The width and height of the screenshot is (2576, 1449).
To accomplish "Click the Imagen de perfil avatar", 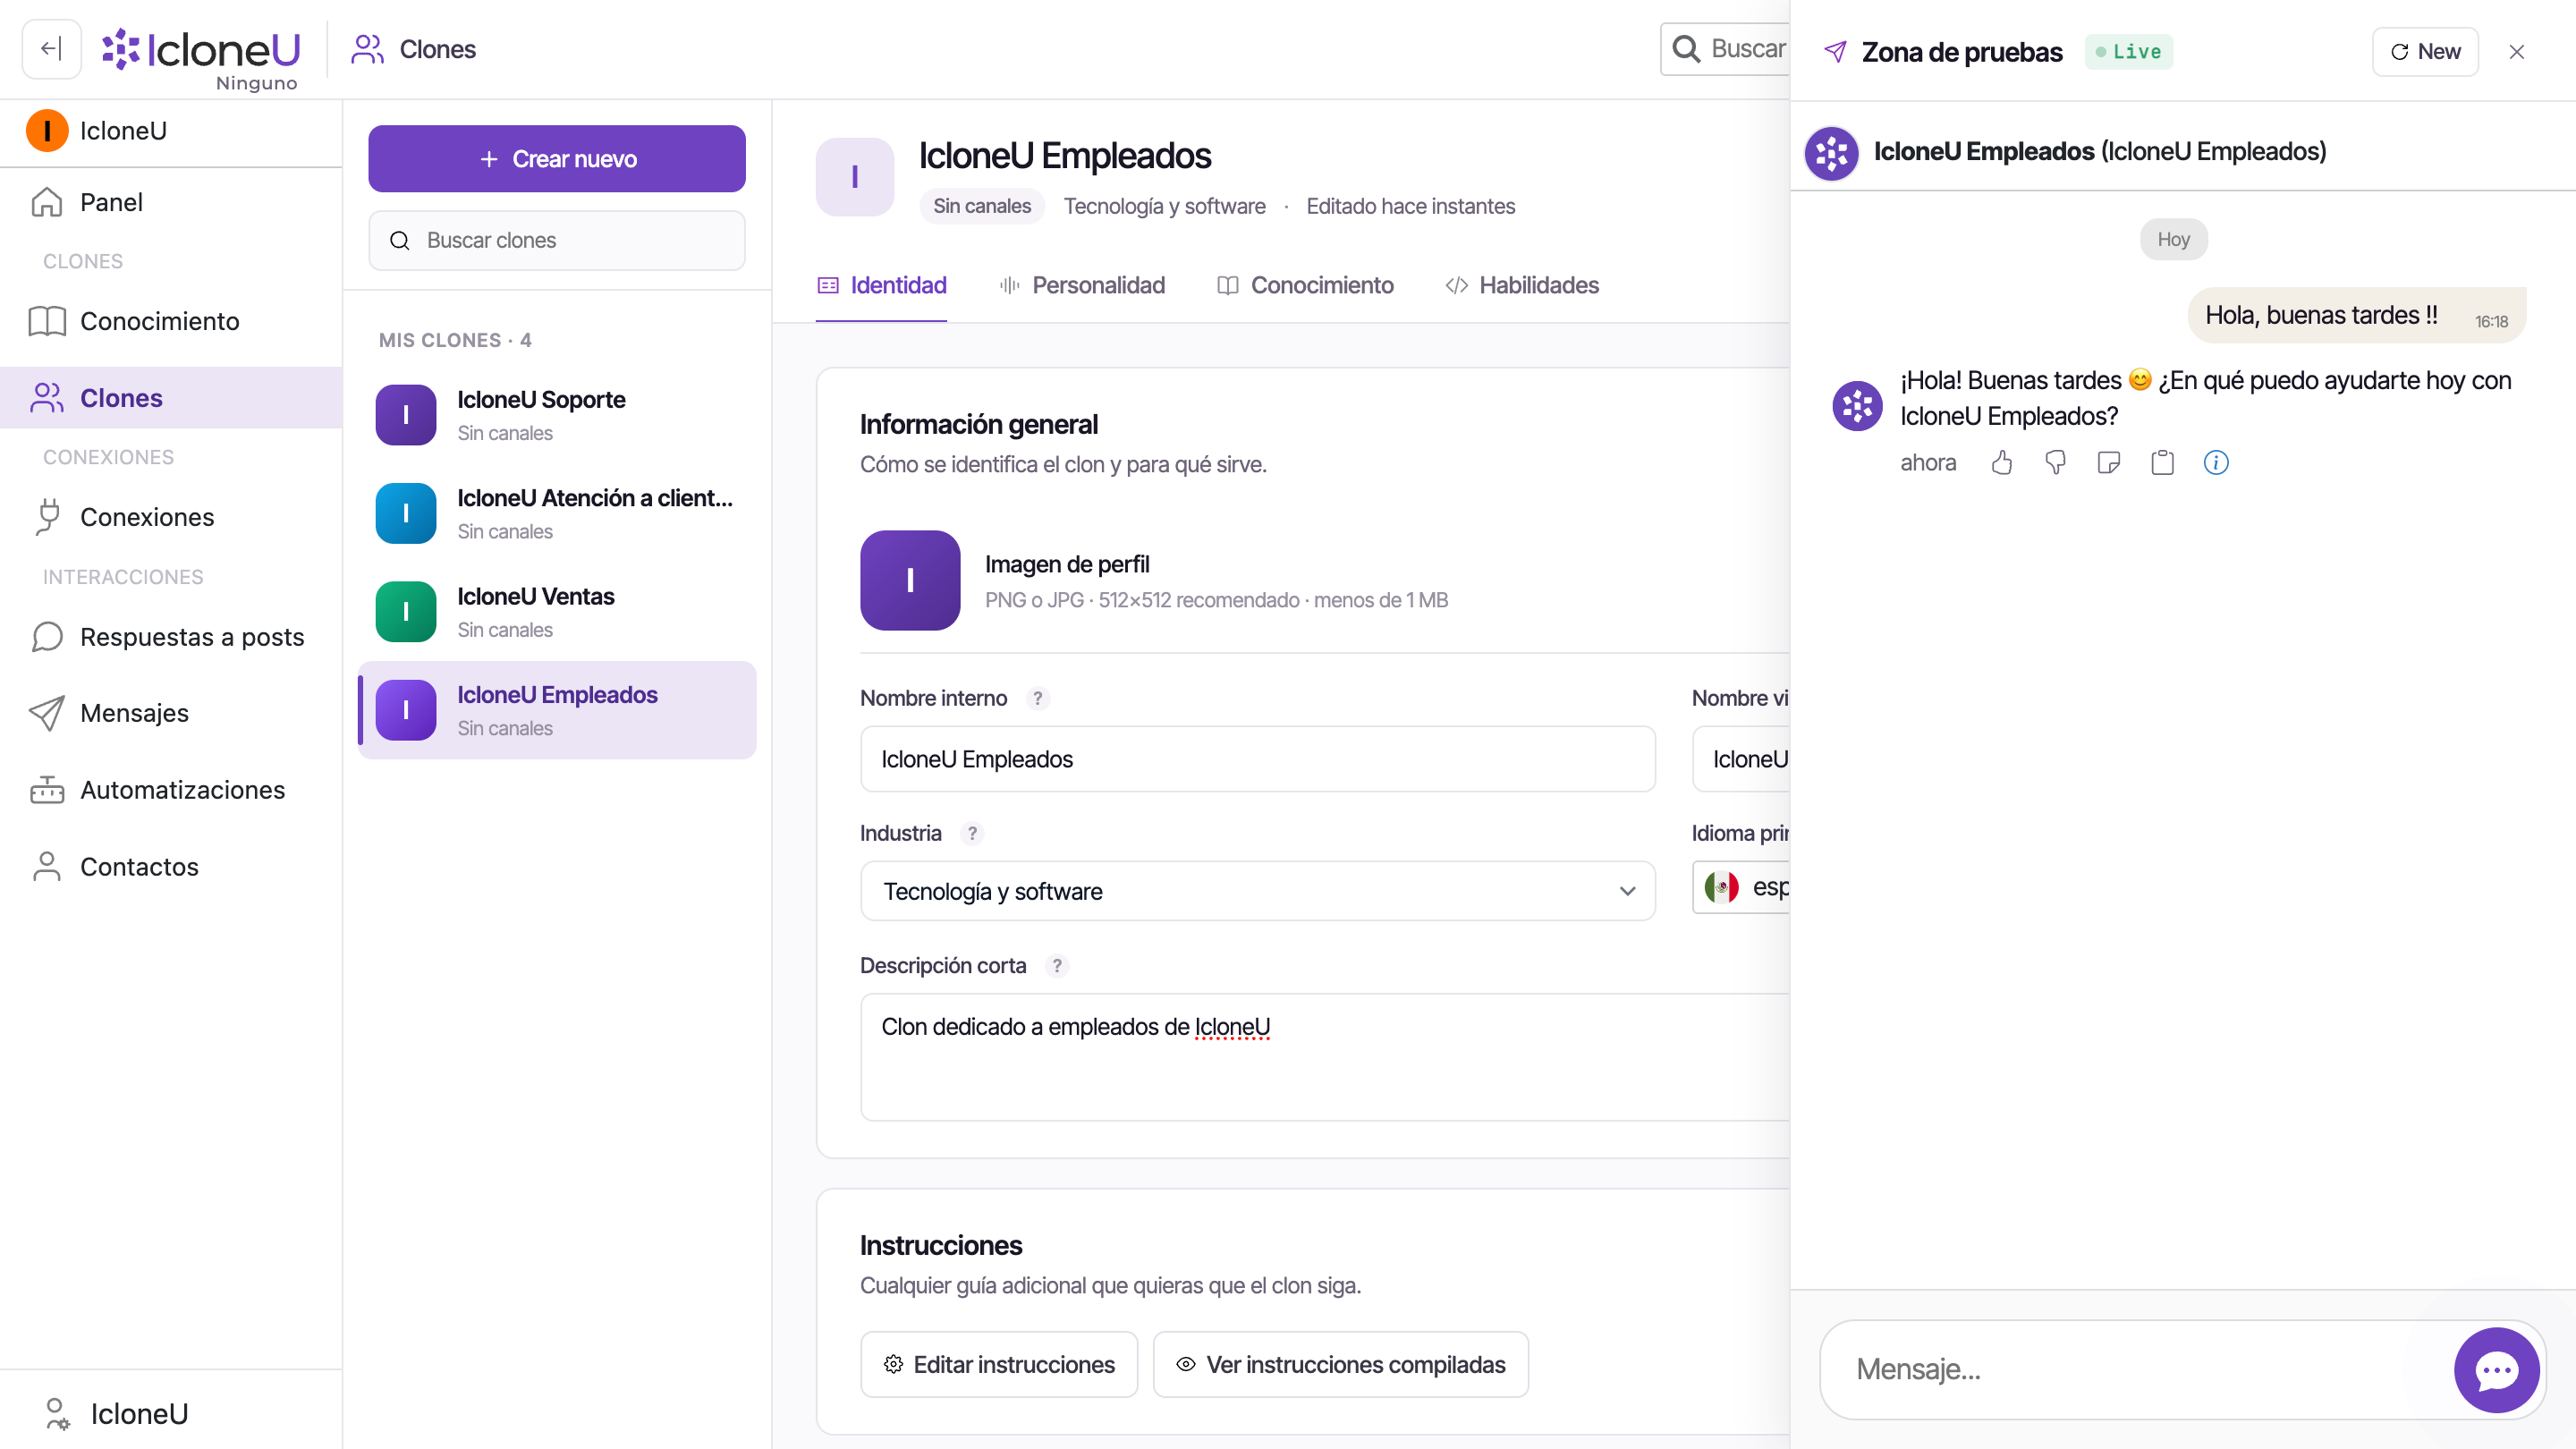I will pos(910,580).
